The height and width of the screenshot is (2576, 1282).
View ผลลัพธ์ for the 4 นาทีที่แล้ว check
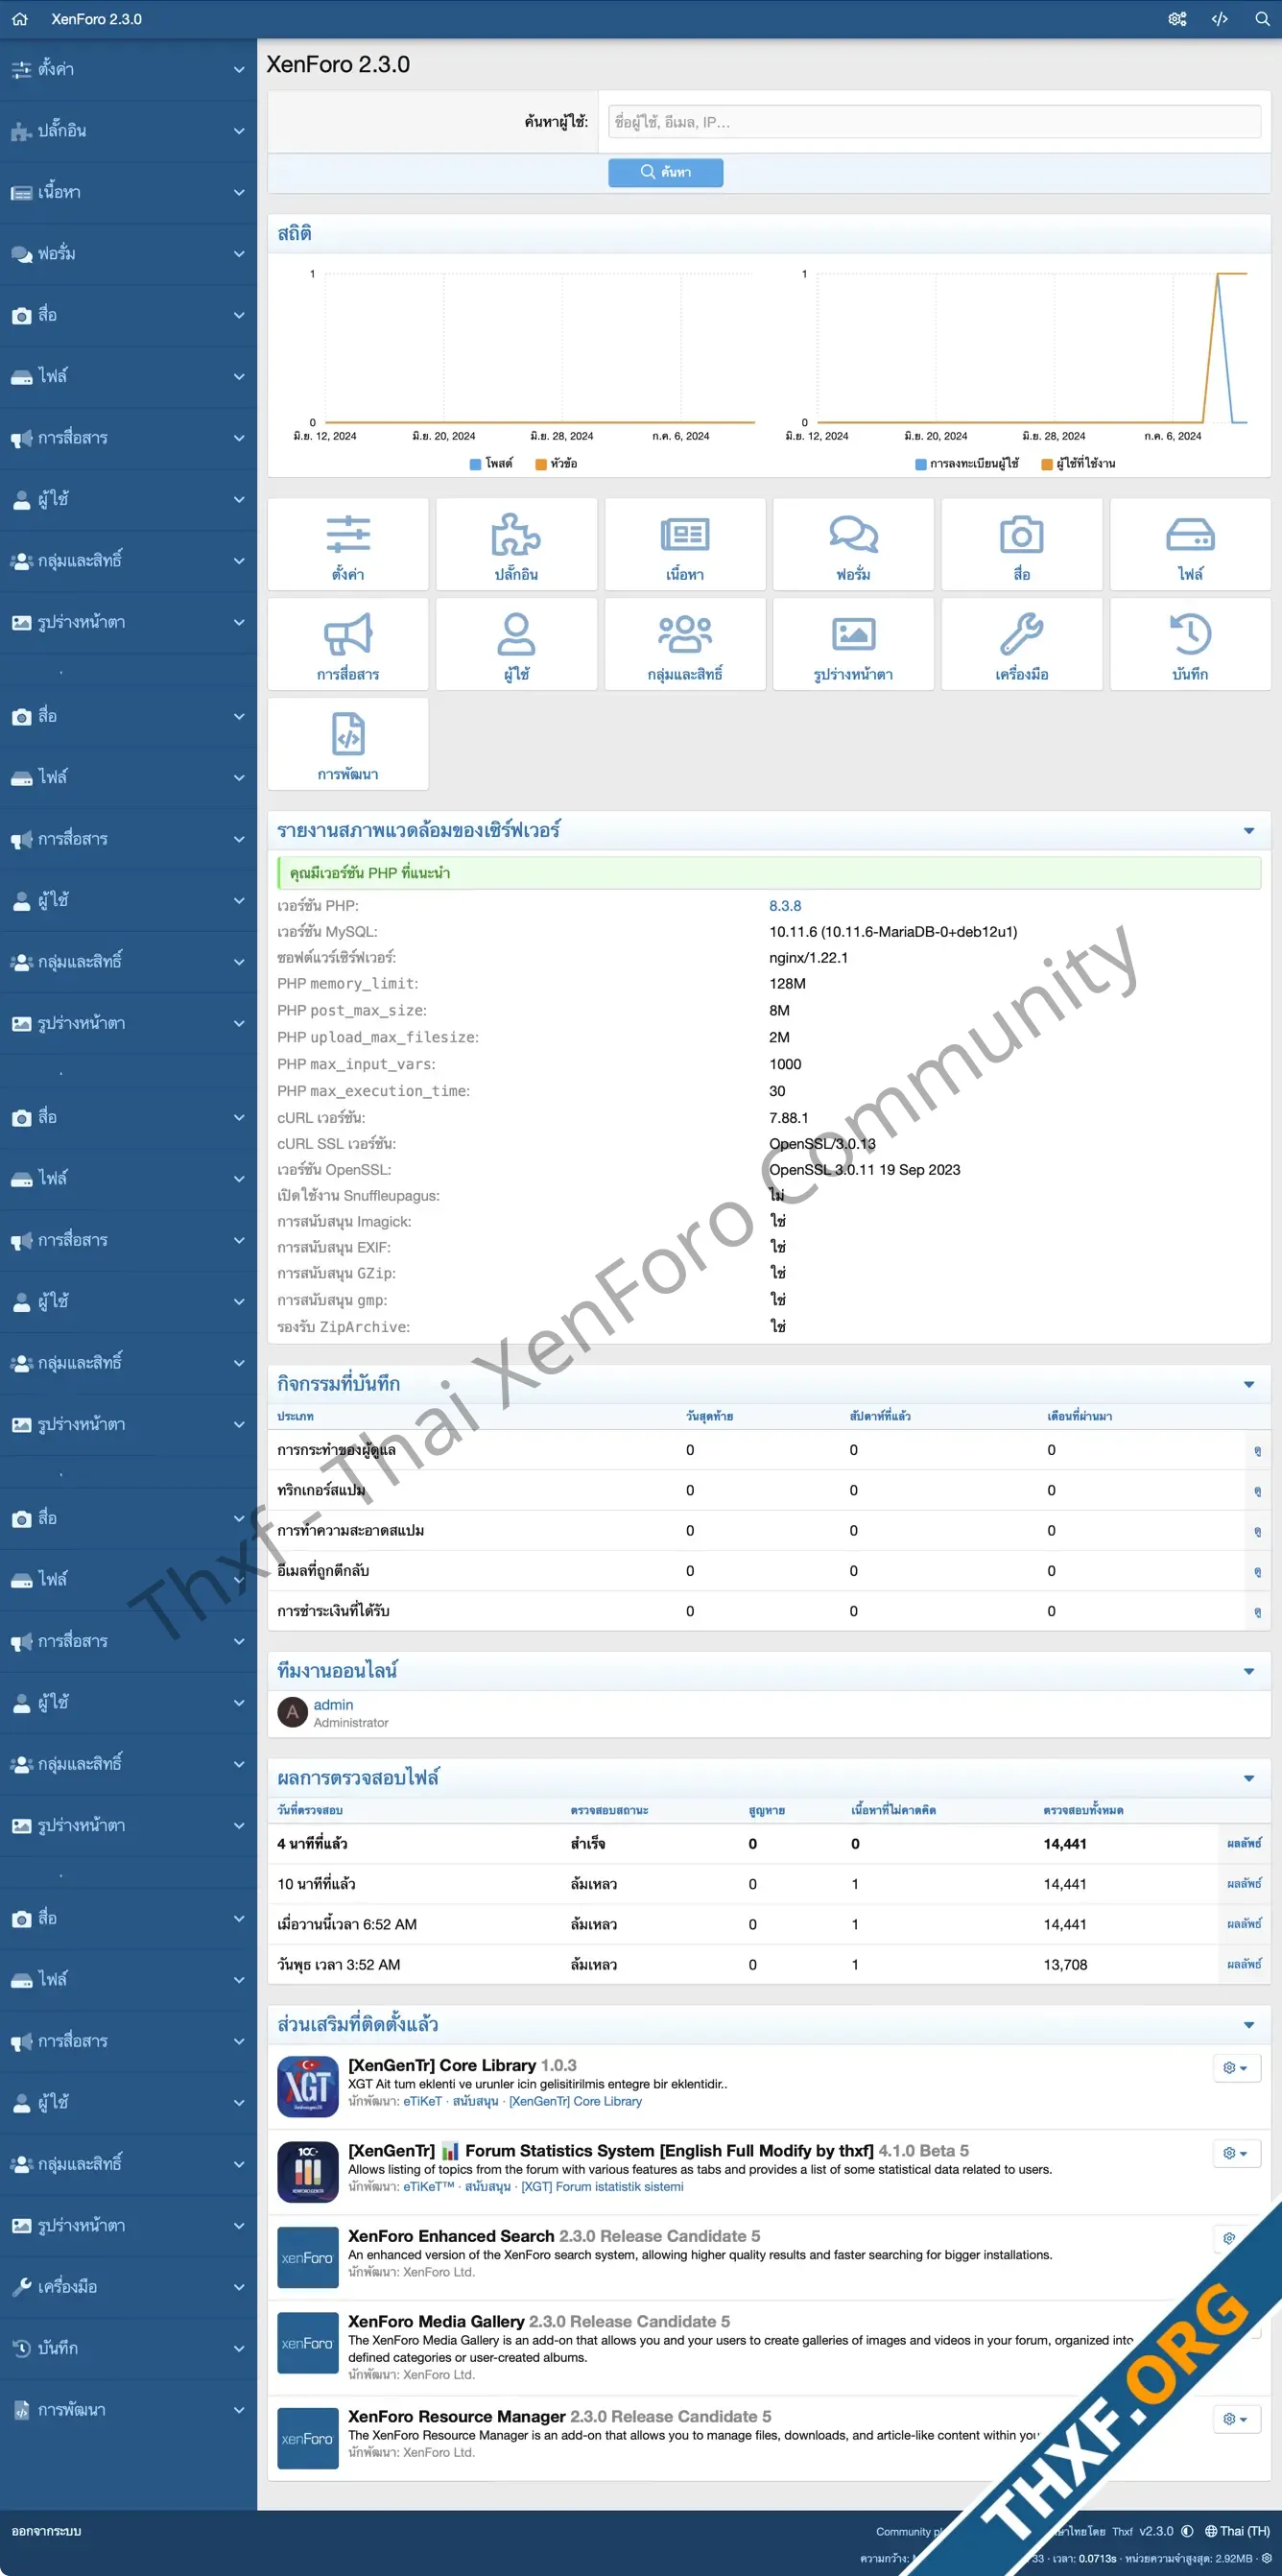[1244, 1843]
